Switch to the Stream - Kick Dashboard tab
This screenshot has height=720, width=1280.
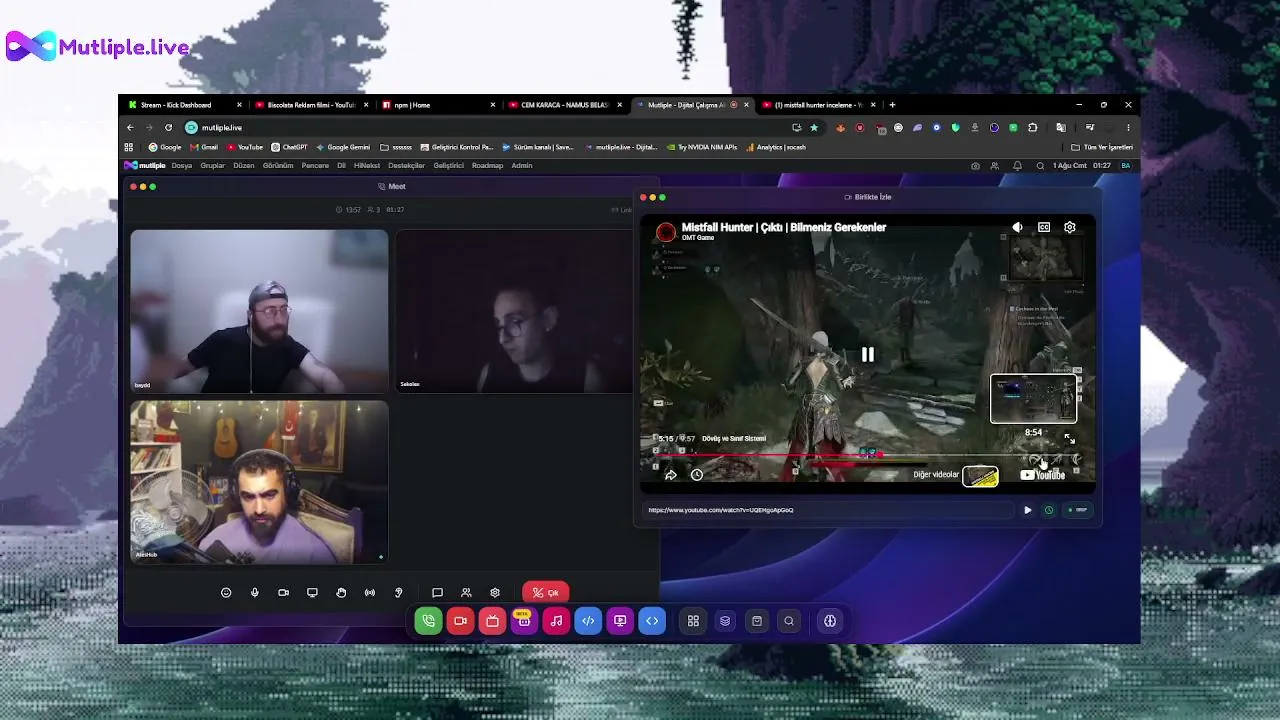point(185,105)
